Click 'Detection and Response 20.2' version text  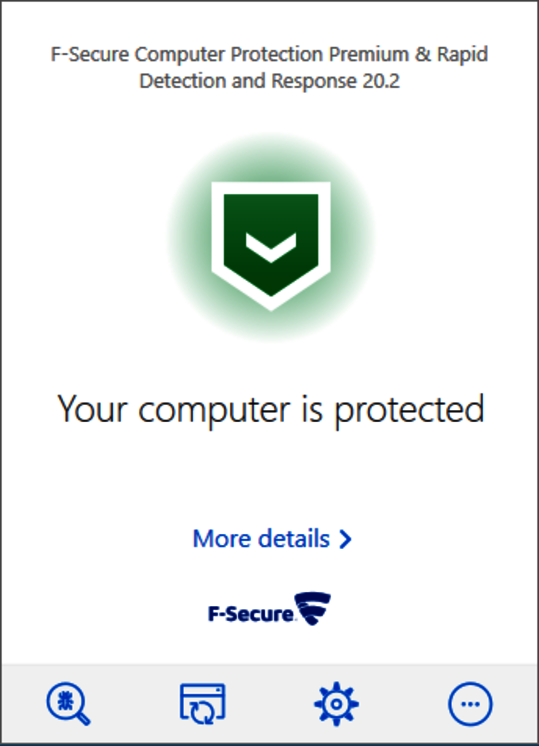[269, 81]
